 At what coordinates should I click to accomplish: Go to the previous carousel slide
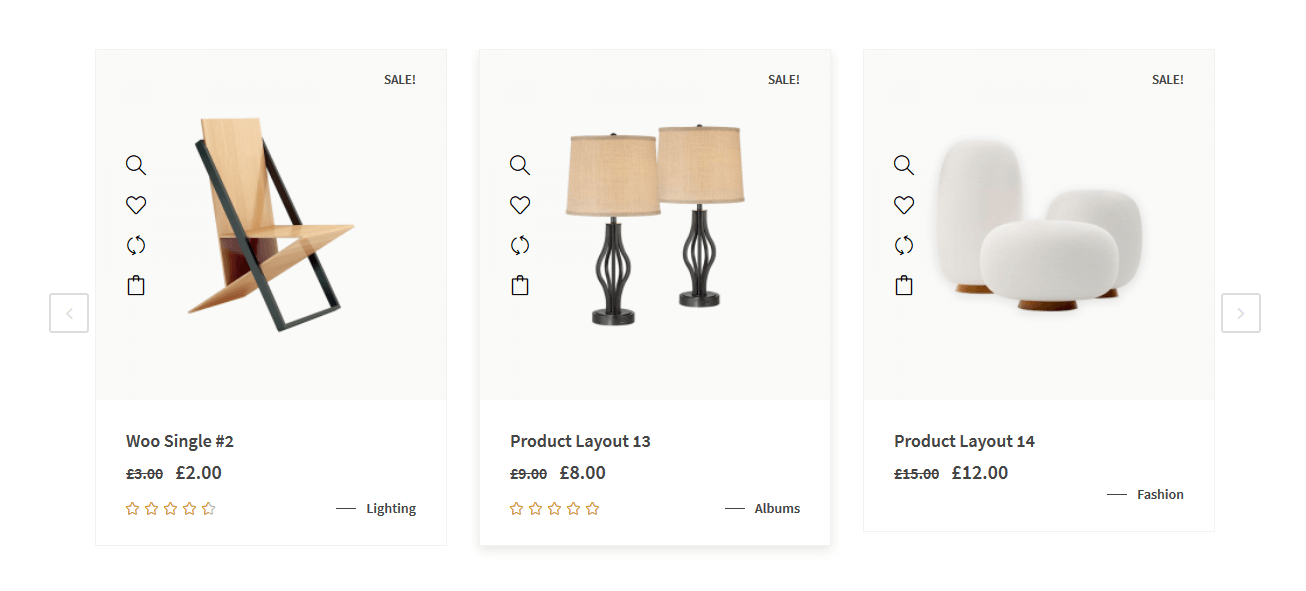tap(69, 313)
